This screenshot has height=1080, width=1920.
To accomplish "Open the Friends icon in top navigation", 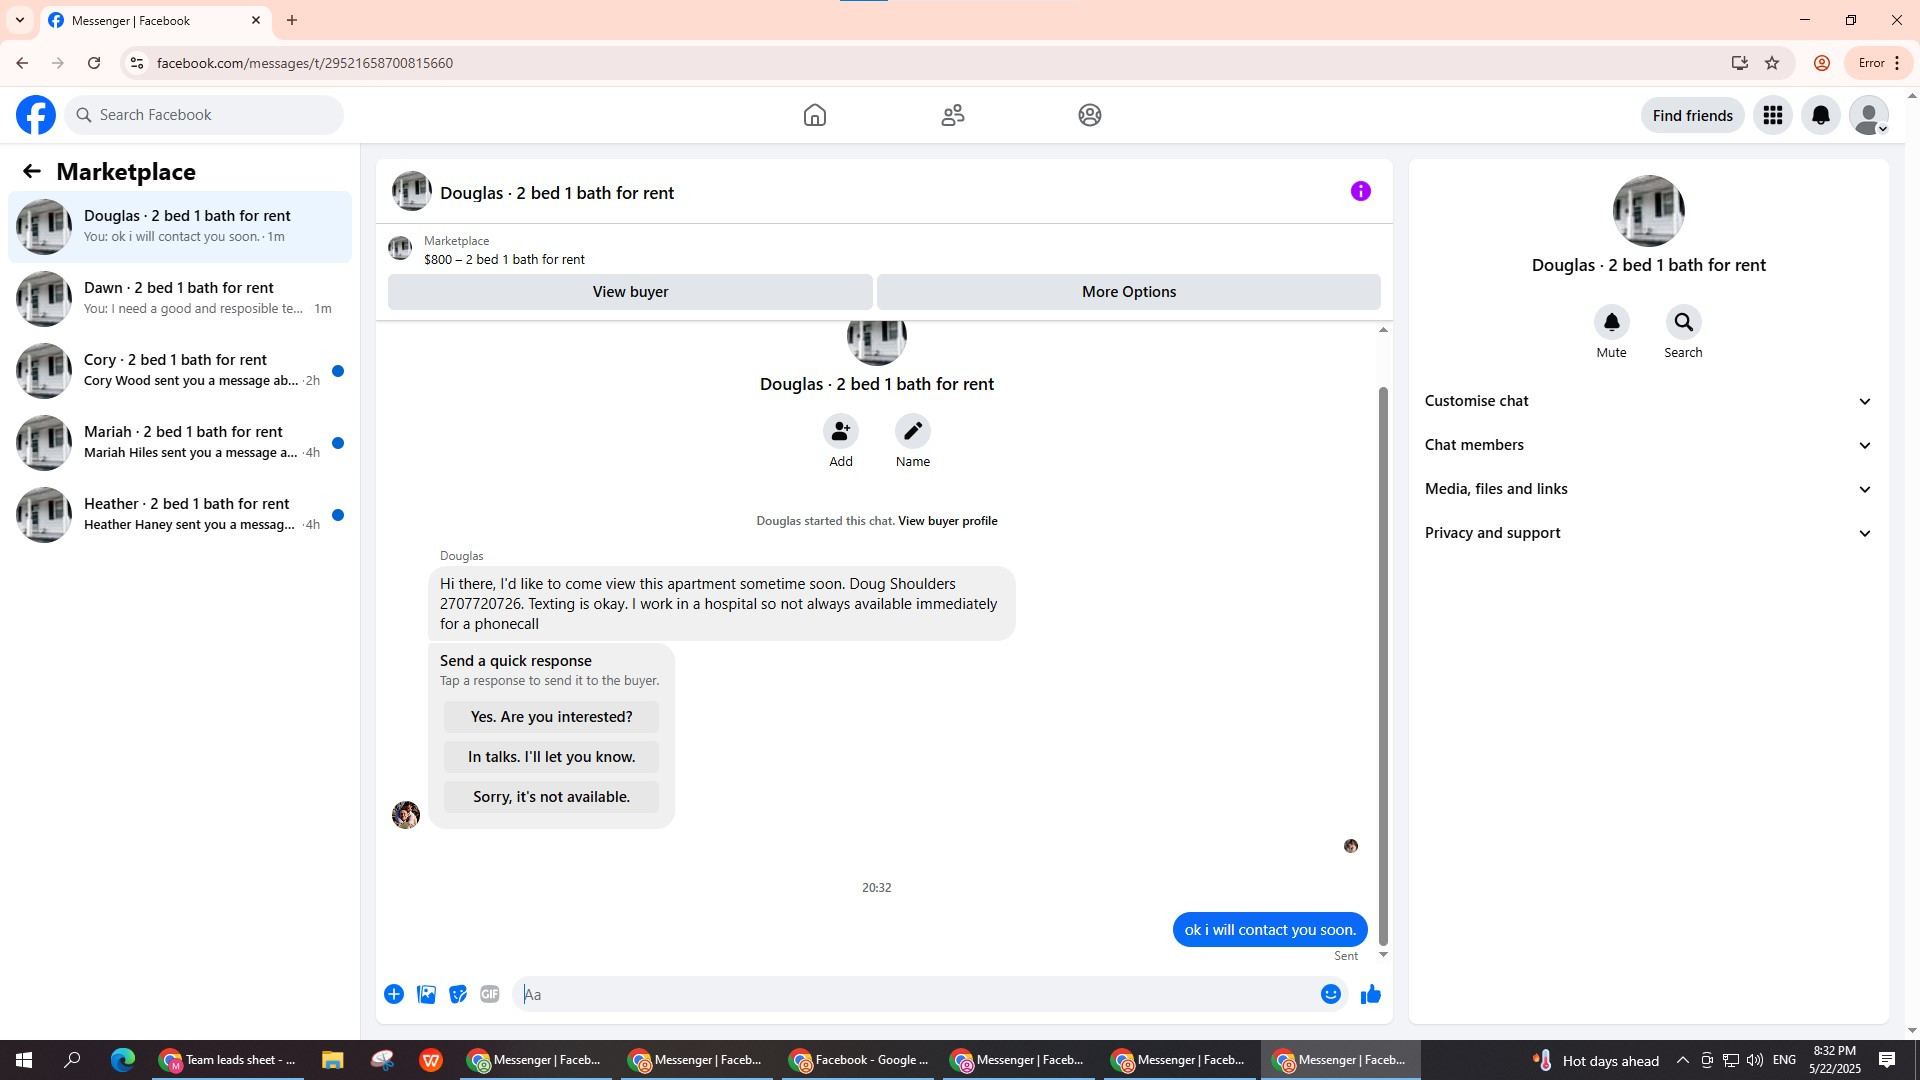I will (953, 115).
